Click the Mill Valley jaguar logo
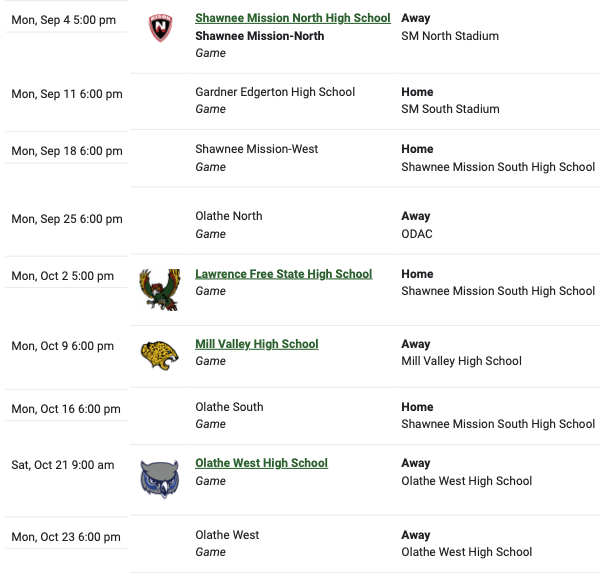This screenshot has height=574, width=600. click(x=160, y=355)
